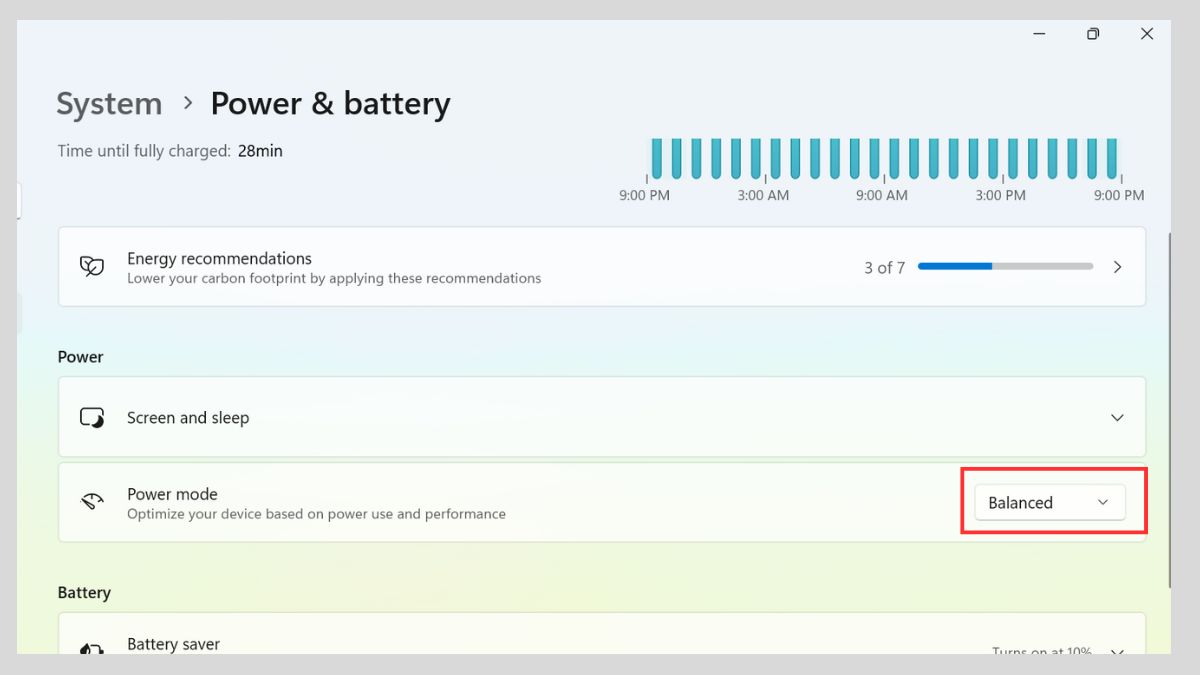Viewport: 1200px width, 675px height.
Task: Close the Settings window
Action: pyautogui.click(x=1147, y=34)
